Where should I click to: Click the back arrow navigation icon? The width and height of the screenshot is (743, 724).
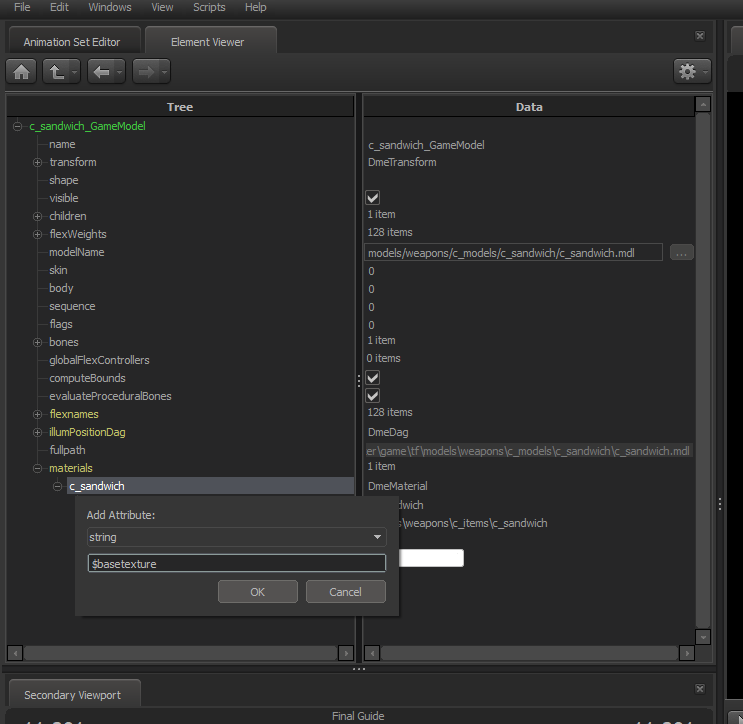(x=101, y=72)
